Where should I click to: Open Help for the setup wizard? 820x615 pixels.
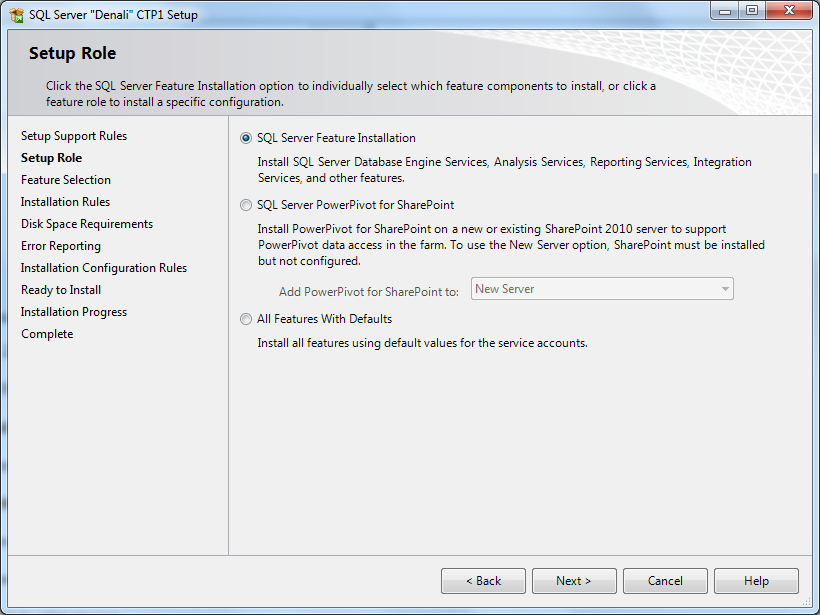click(756, 581)
